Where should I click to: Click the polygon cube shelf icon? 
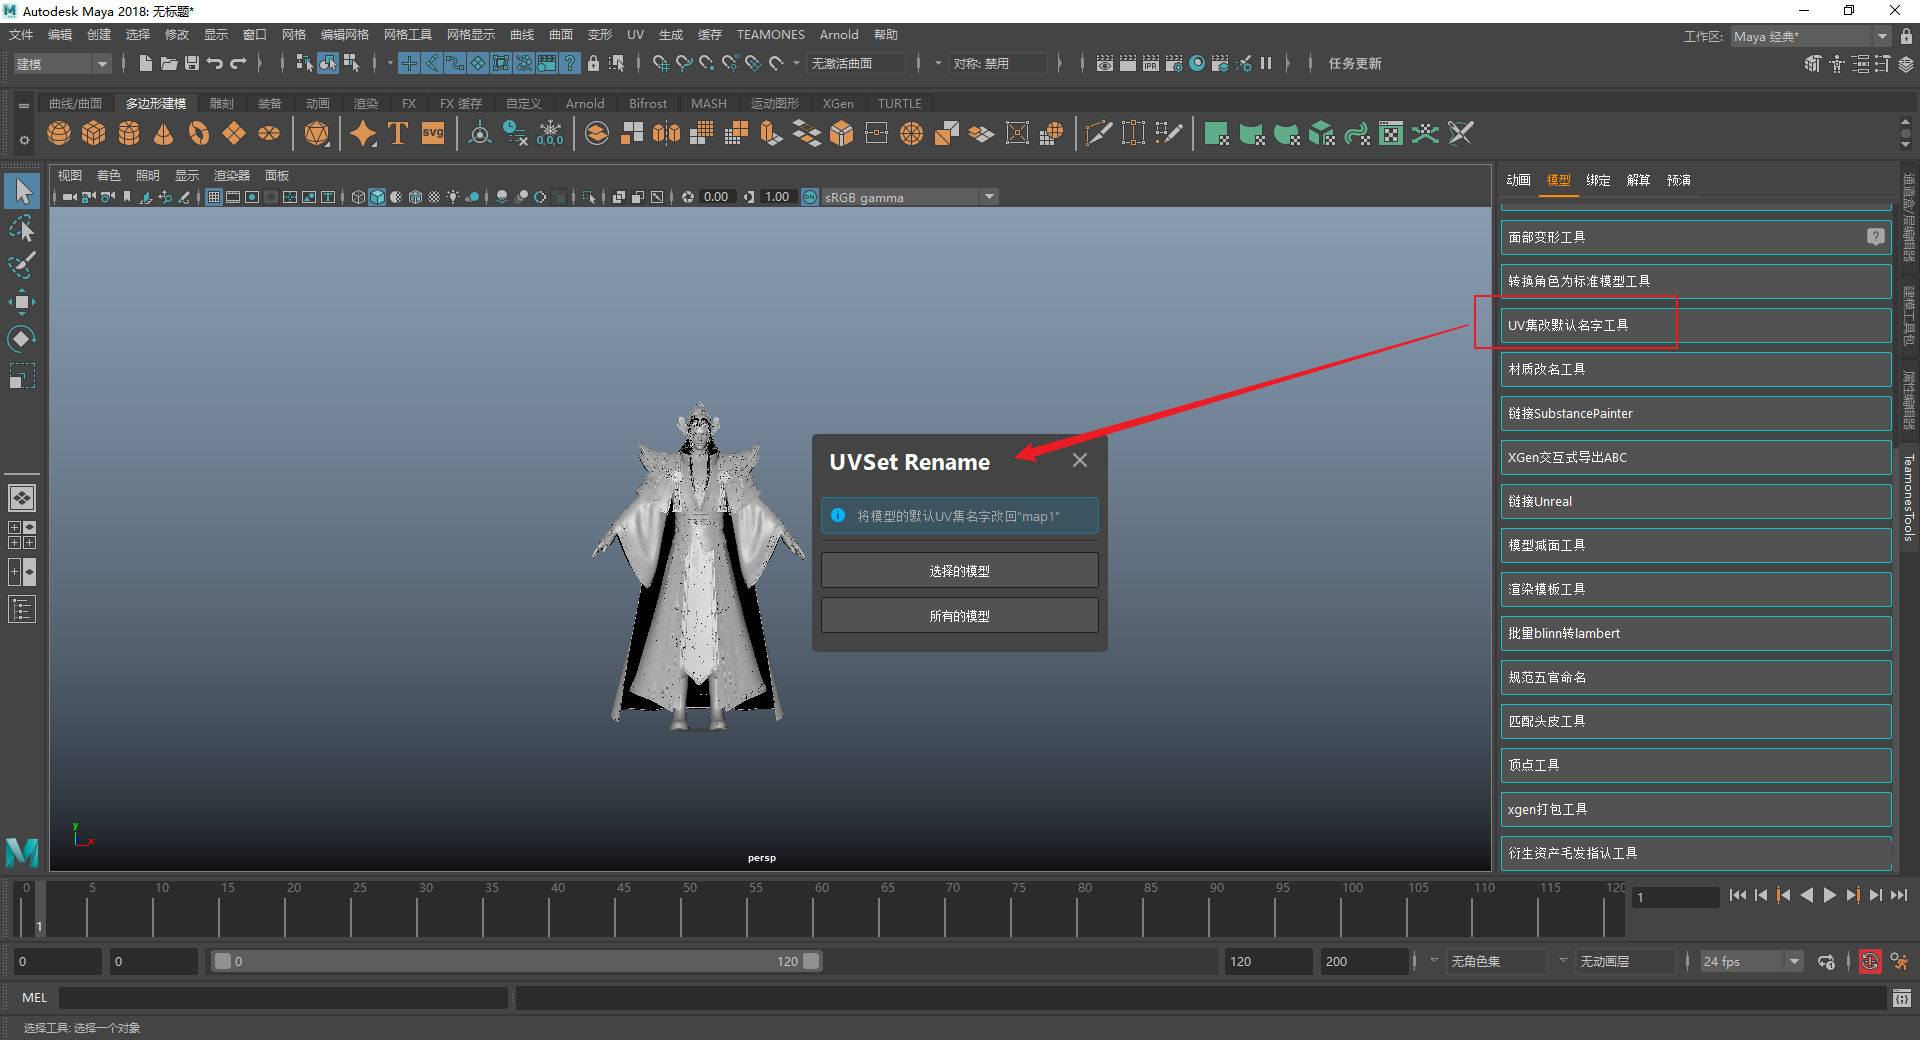94,134
